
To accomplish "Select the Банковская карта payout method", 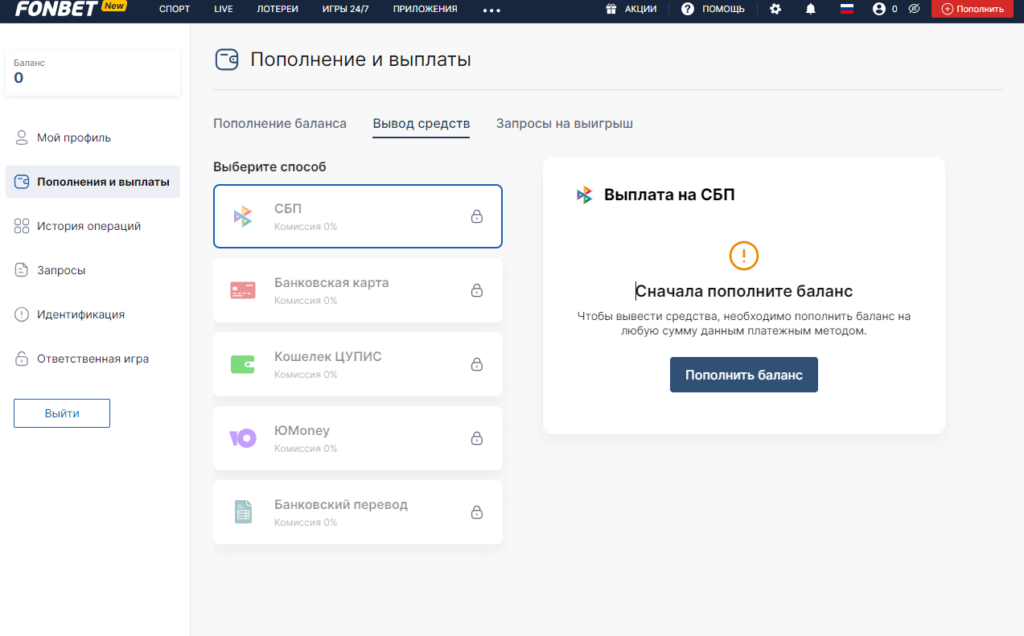I will tap(358, 290).
